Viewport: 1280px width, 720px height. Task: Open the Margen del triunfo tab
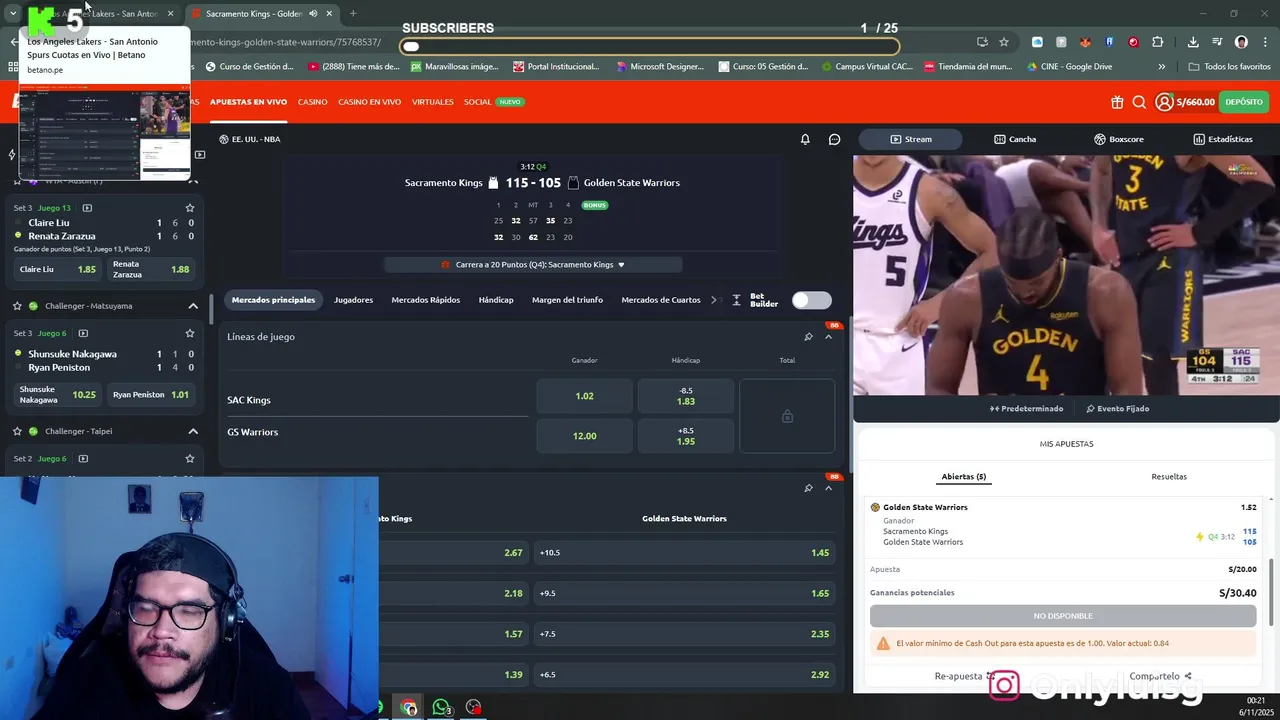point(567,300)
